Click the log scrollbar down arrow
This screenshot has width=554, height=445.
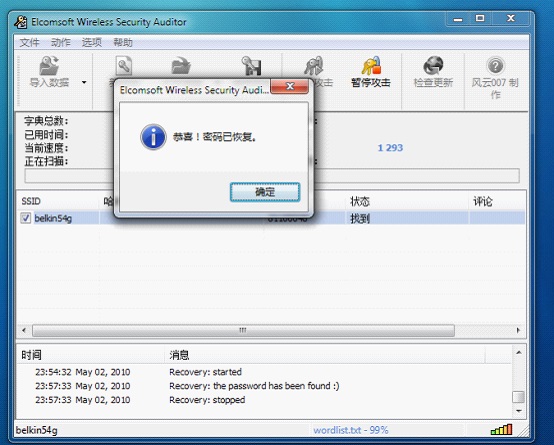[518, 411]
